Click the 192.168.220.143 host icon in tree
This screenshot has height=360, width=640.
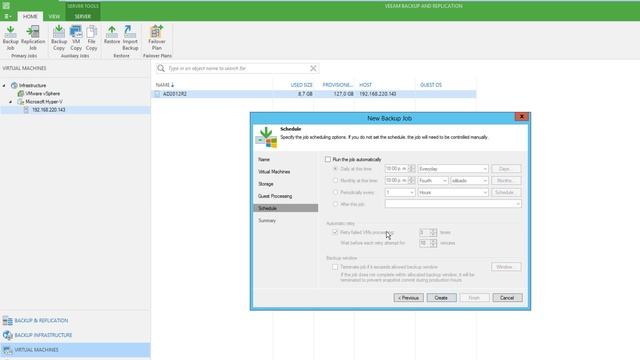[26, 110]
